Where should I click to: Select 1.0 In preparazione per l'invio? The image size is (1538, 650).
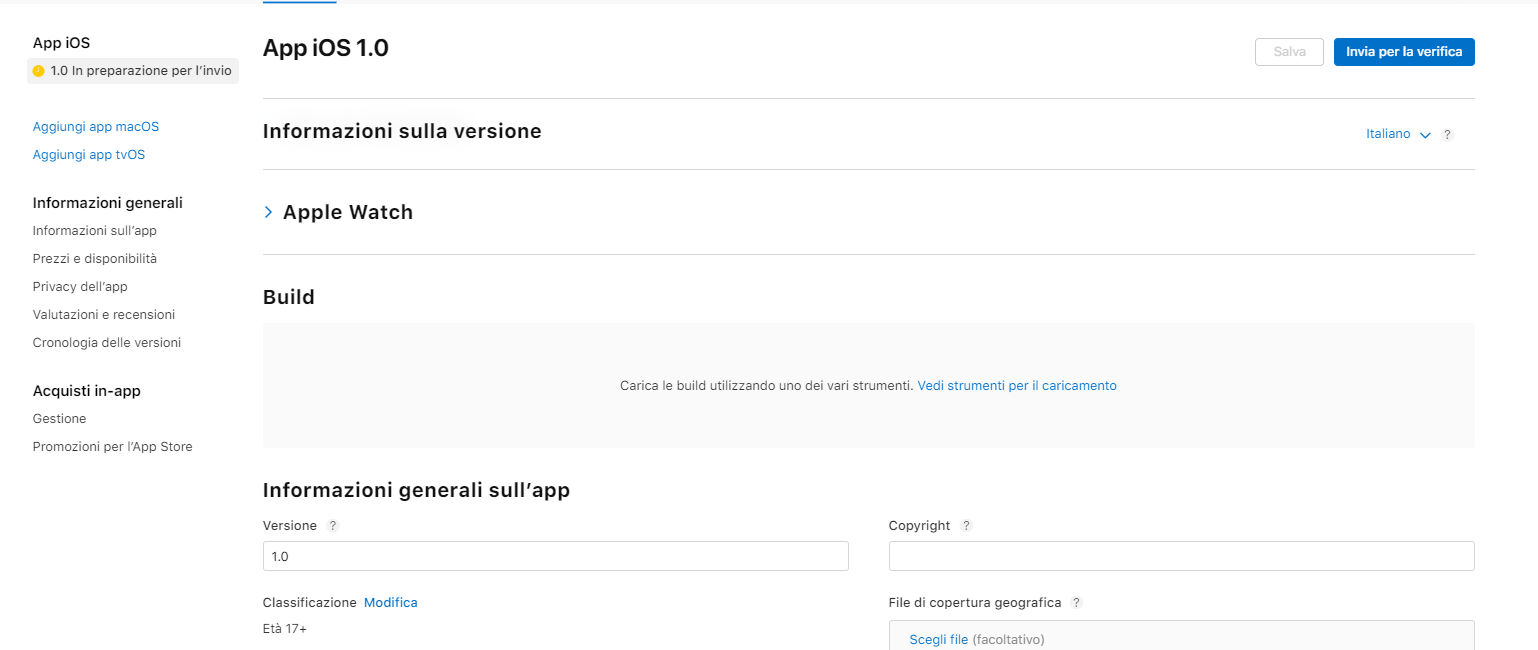point(140,71)
